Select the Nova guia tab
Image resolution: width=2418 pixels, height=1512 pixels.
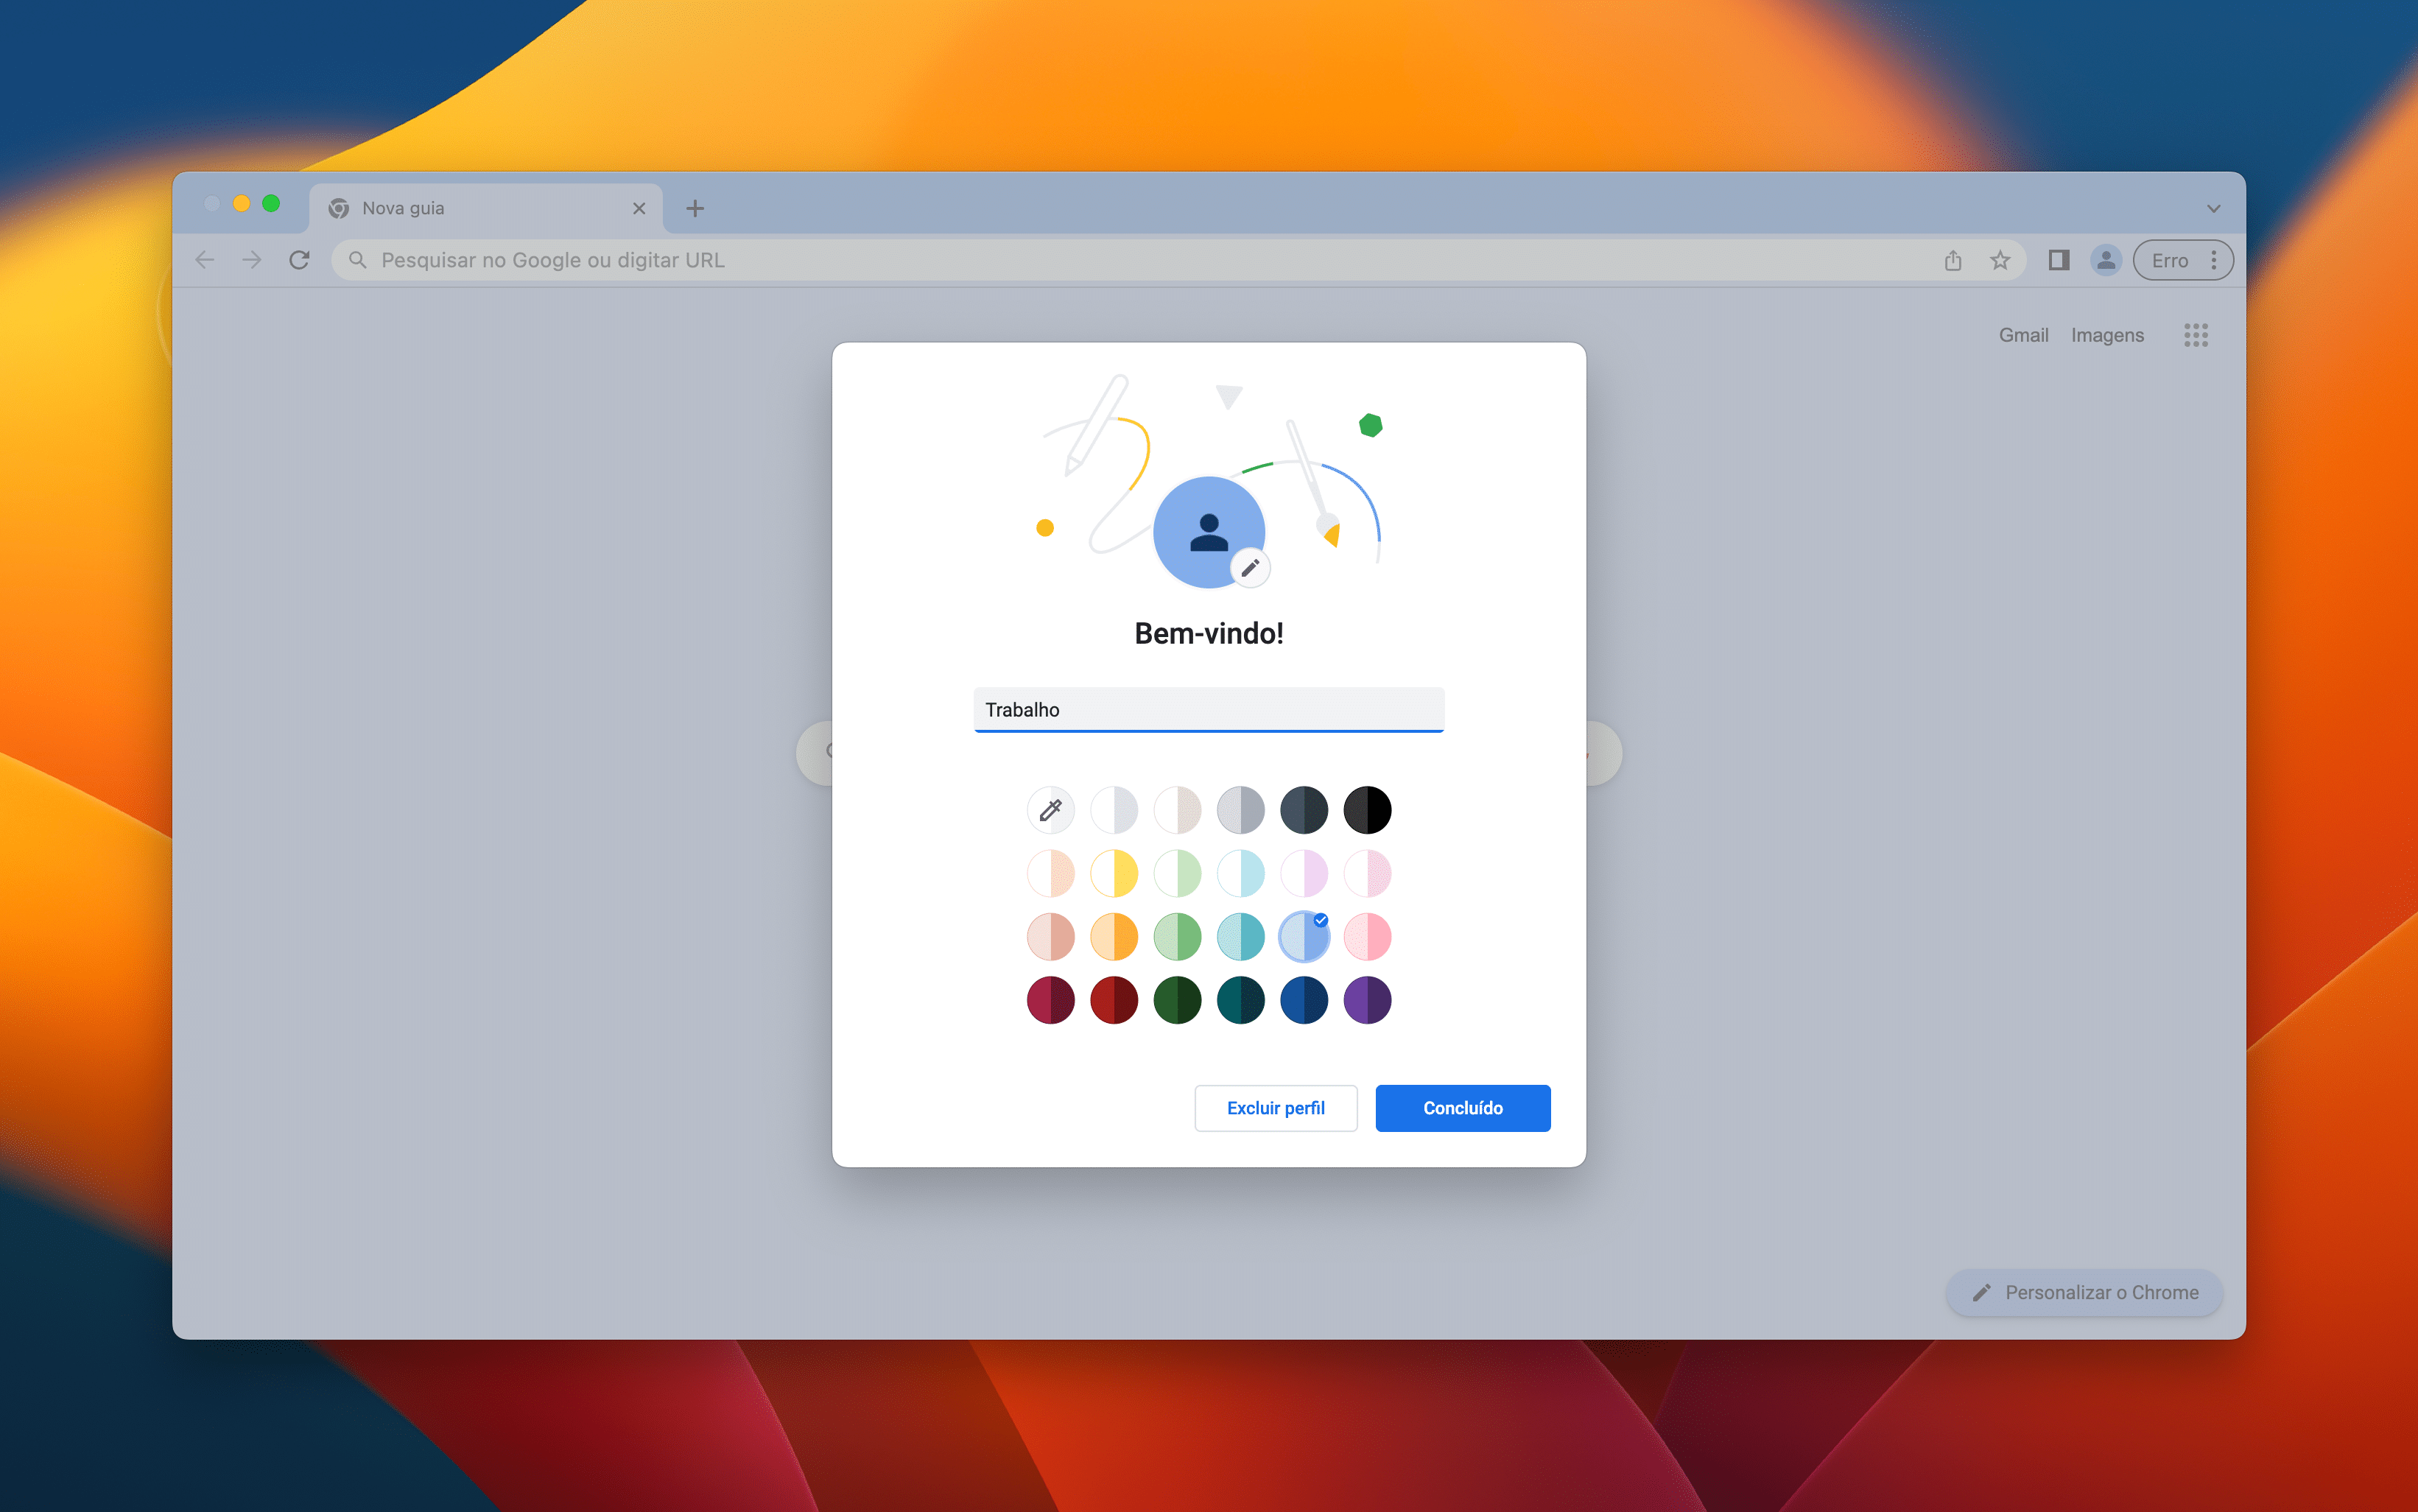485,208
